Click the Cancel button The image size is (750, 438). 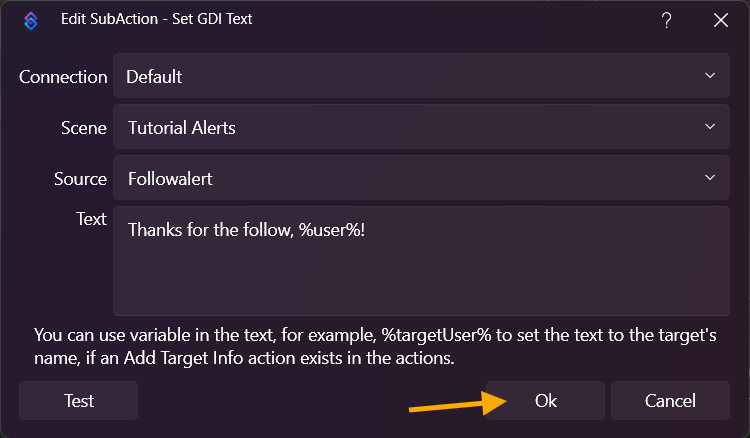tap(670, 401)
